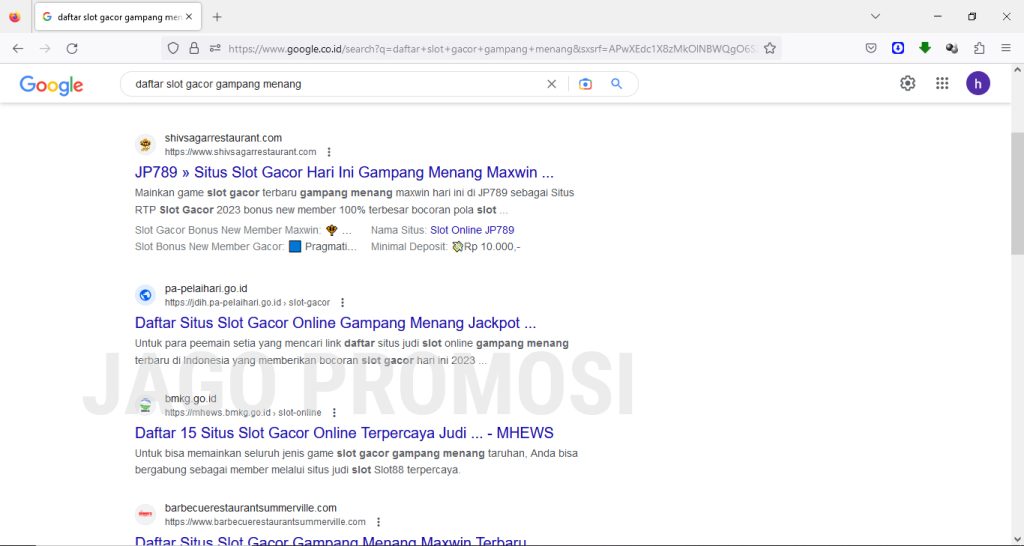Clear the search query text

point(552,84)
